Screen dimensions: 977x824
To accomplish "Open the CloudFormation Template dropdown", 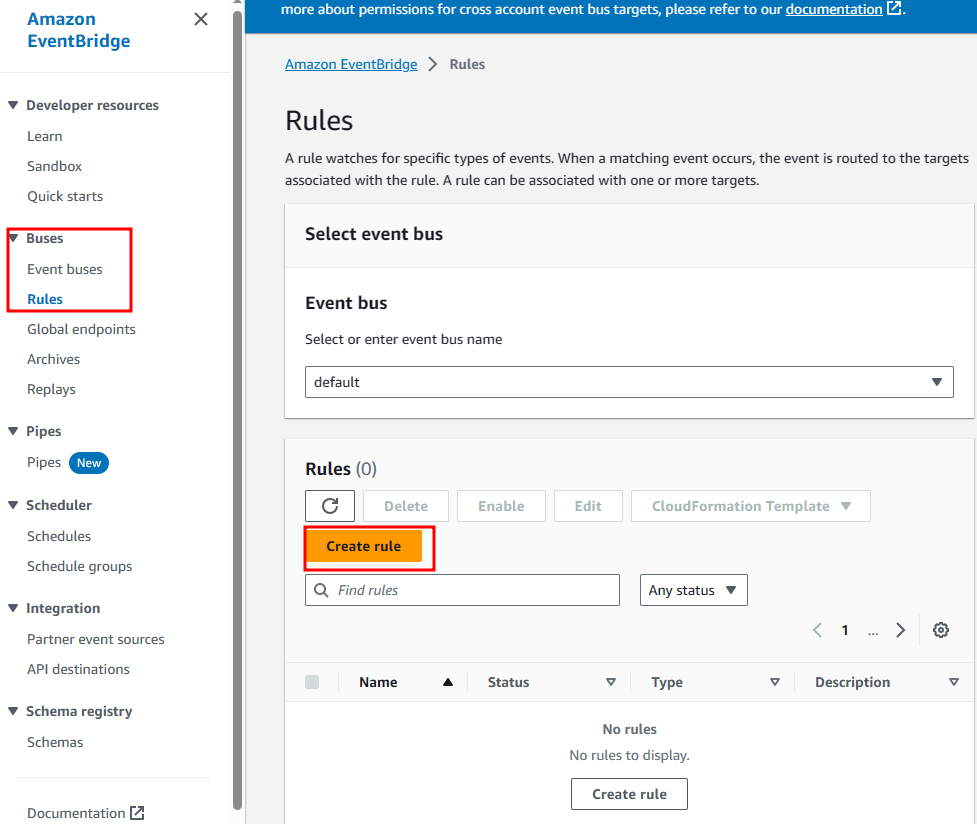I will 750,506.
